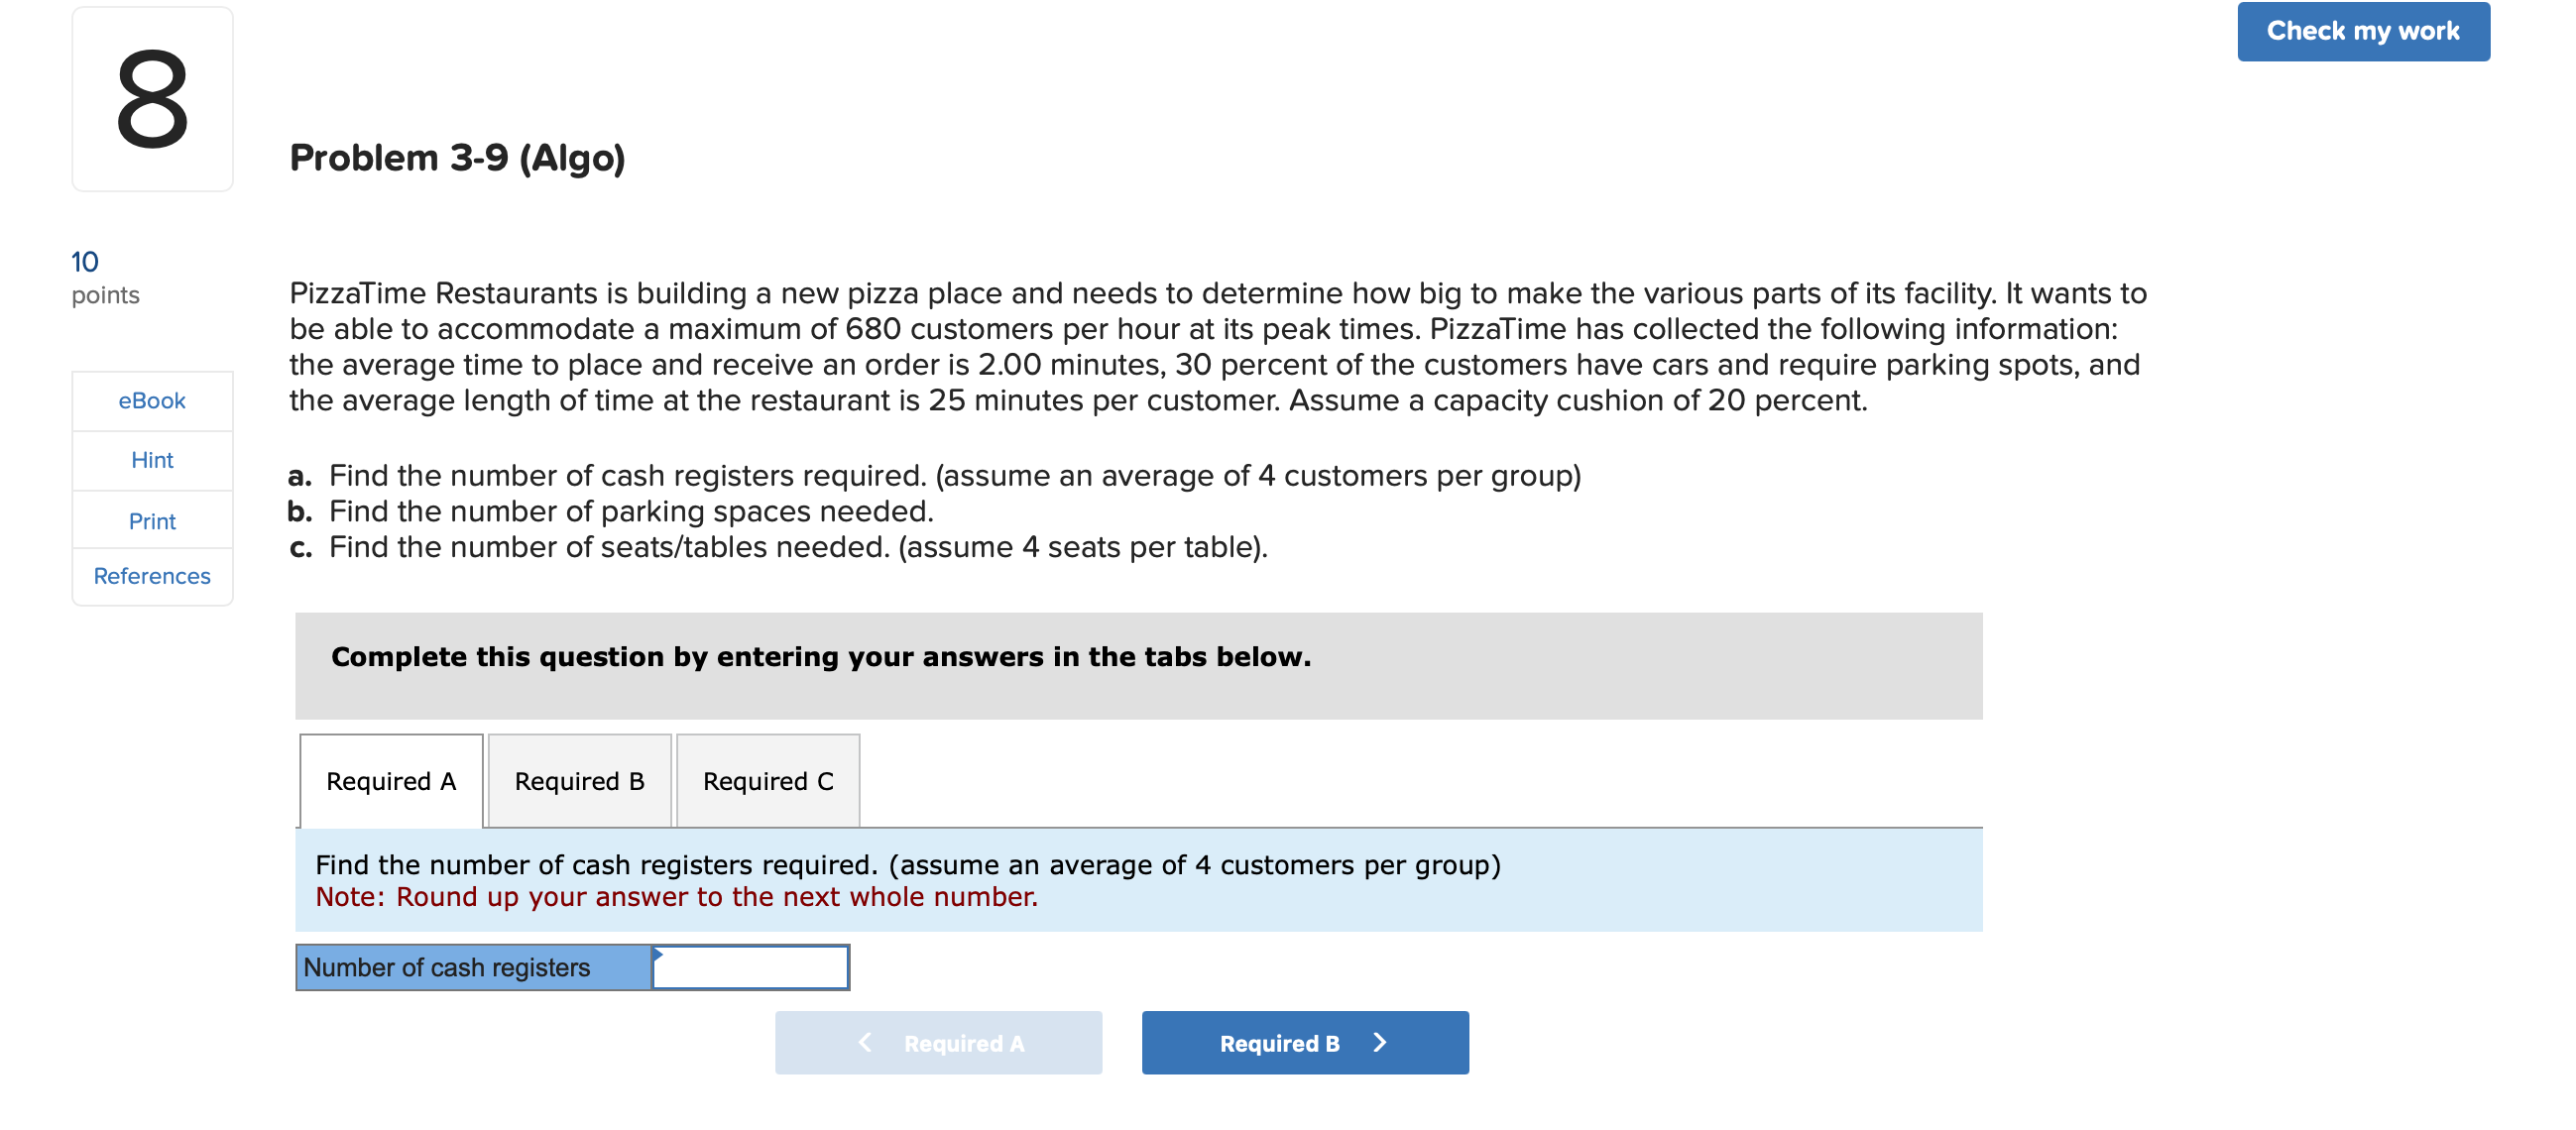Screen dimensions: 2576x1130
Task: Switch to the Required B tab
Action: pos(579,781)
